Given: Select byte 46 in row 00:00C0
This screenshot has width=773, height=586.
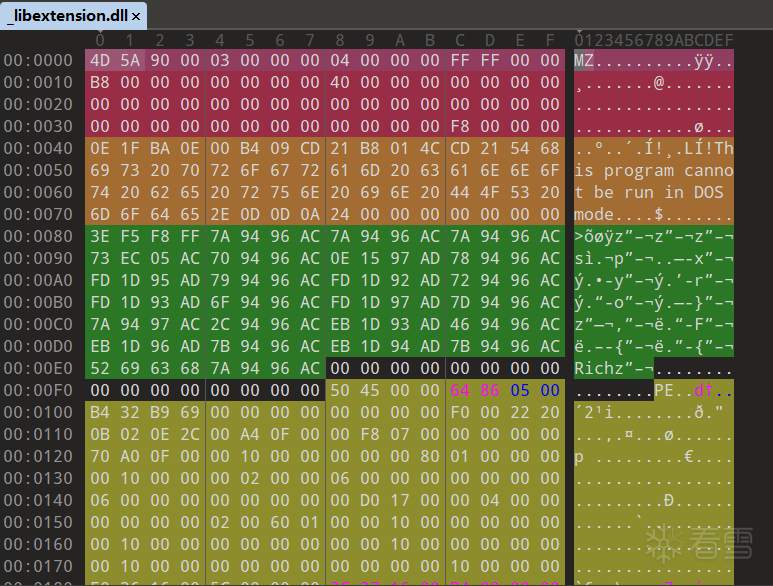Looking at the screenshot, I should click(x=460, y=324).
